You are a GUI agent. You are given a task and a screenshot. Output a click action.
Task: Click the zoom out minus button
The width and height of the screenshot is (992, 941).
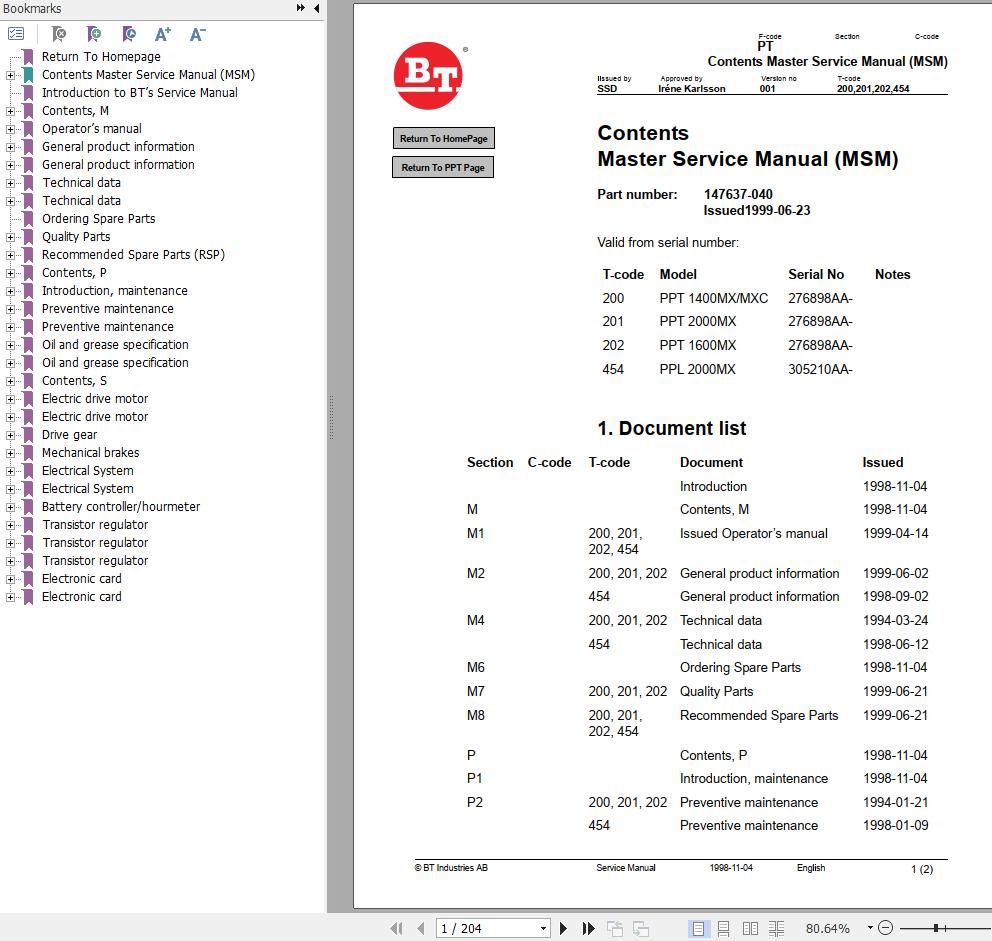886,928
